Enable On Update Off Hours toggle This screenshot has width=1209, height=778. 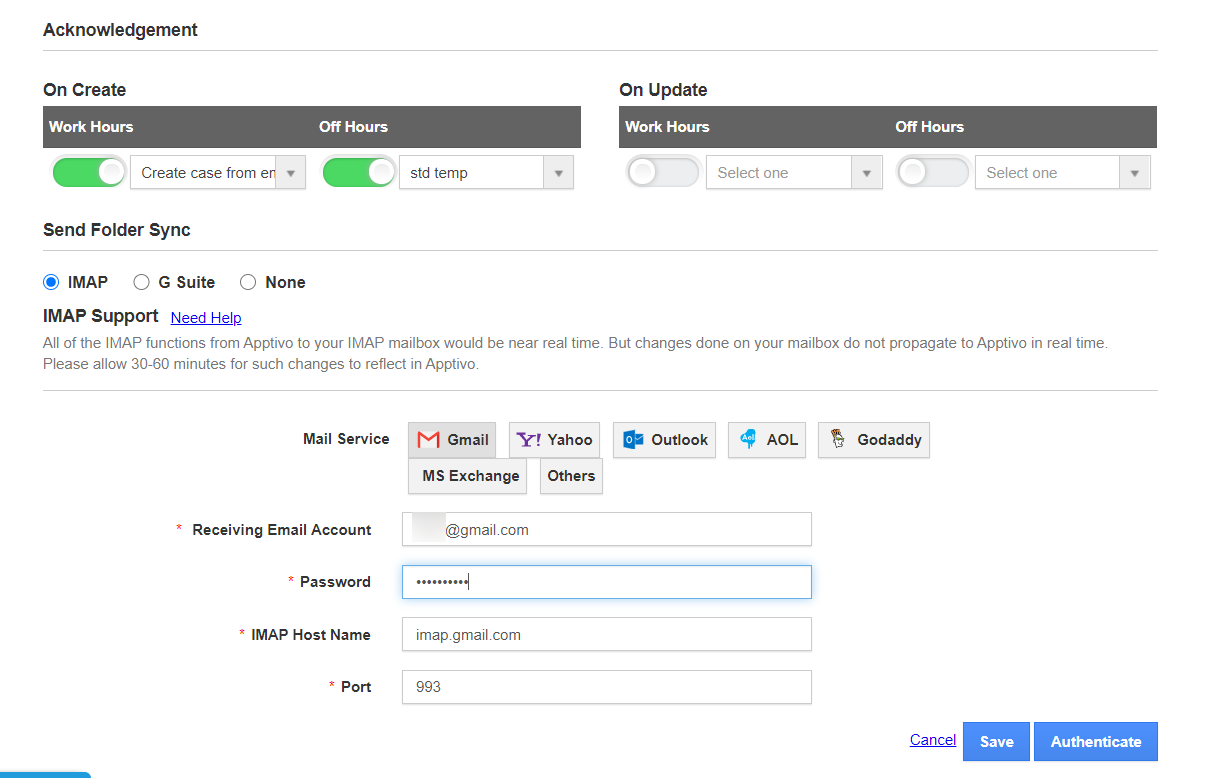click(x=932, y=173)
